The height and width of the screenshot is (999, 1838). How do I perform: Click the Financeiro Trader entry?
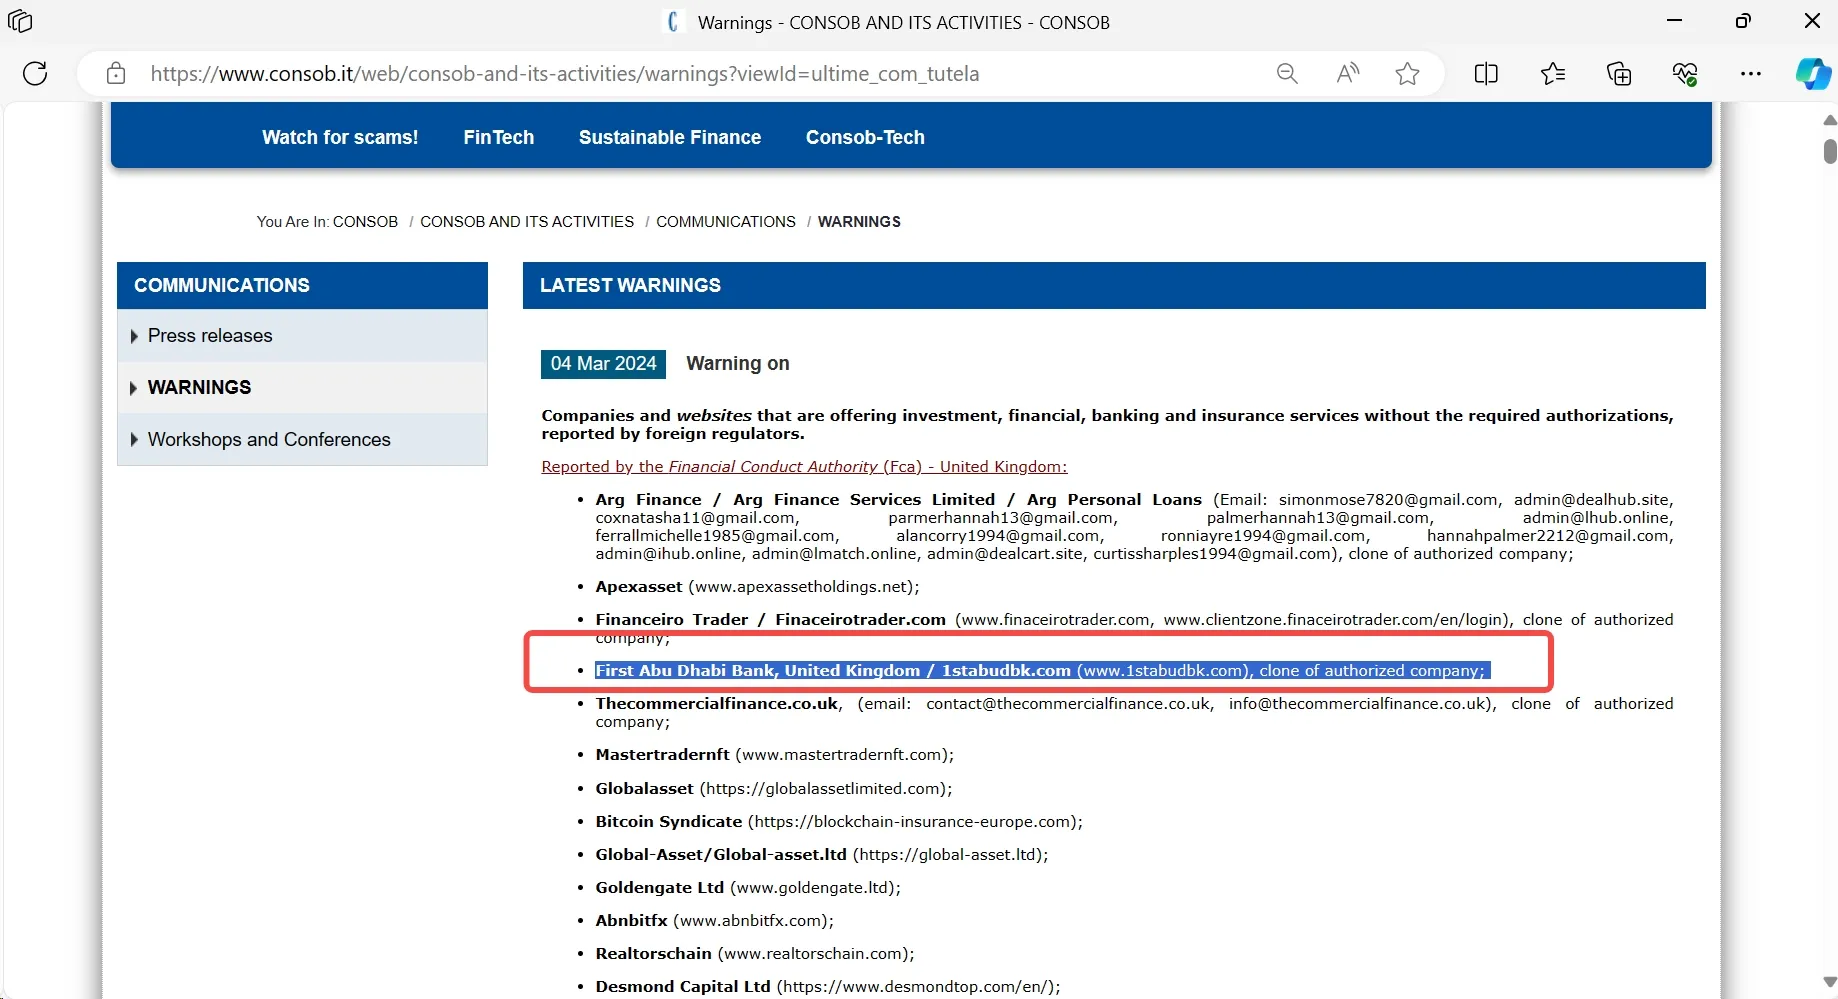pos(1134,628)
